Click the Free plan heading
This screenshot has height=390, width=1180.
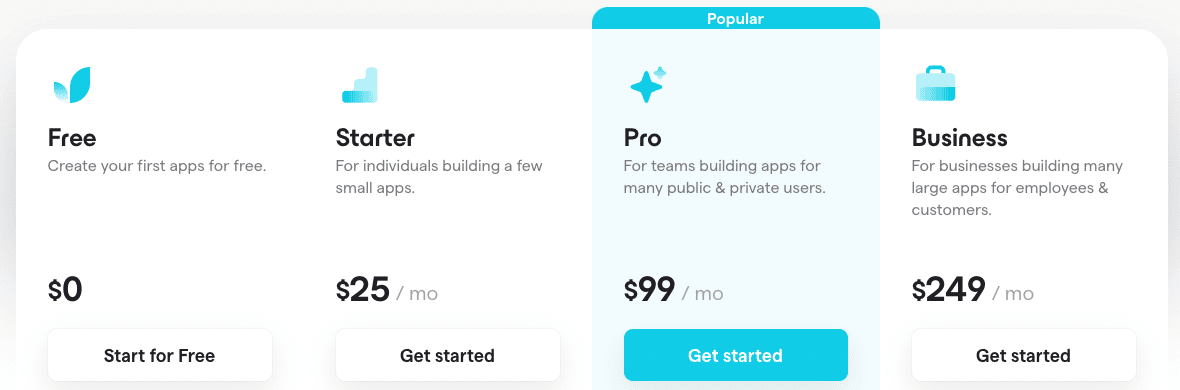72,138
